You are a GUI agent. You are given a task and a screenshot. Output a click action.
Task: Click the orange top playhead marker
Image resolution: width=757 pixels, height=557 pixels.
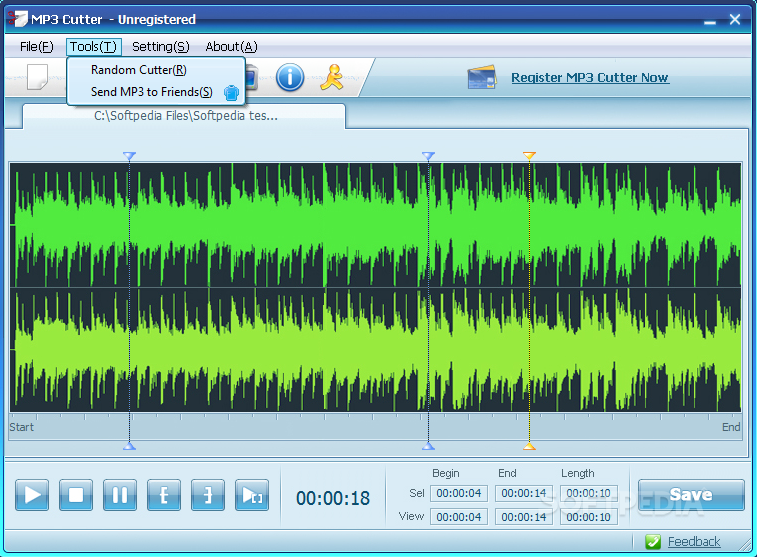(x=529, y=156)
